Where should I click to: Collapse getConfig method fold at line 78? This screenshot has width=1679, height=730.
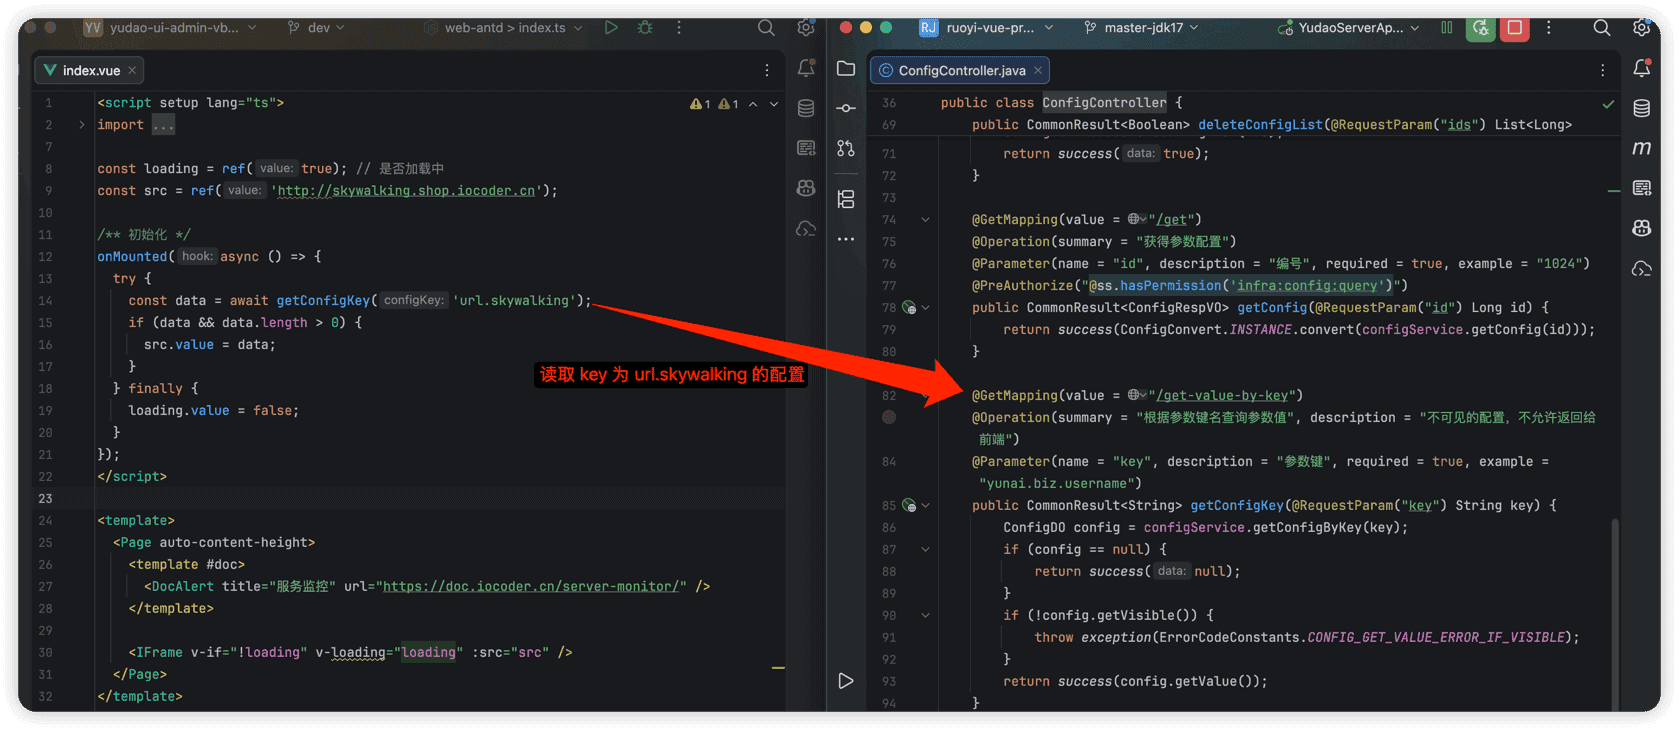coord(926,308)
